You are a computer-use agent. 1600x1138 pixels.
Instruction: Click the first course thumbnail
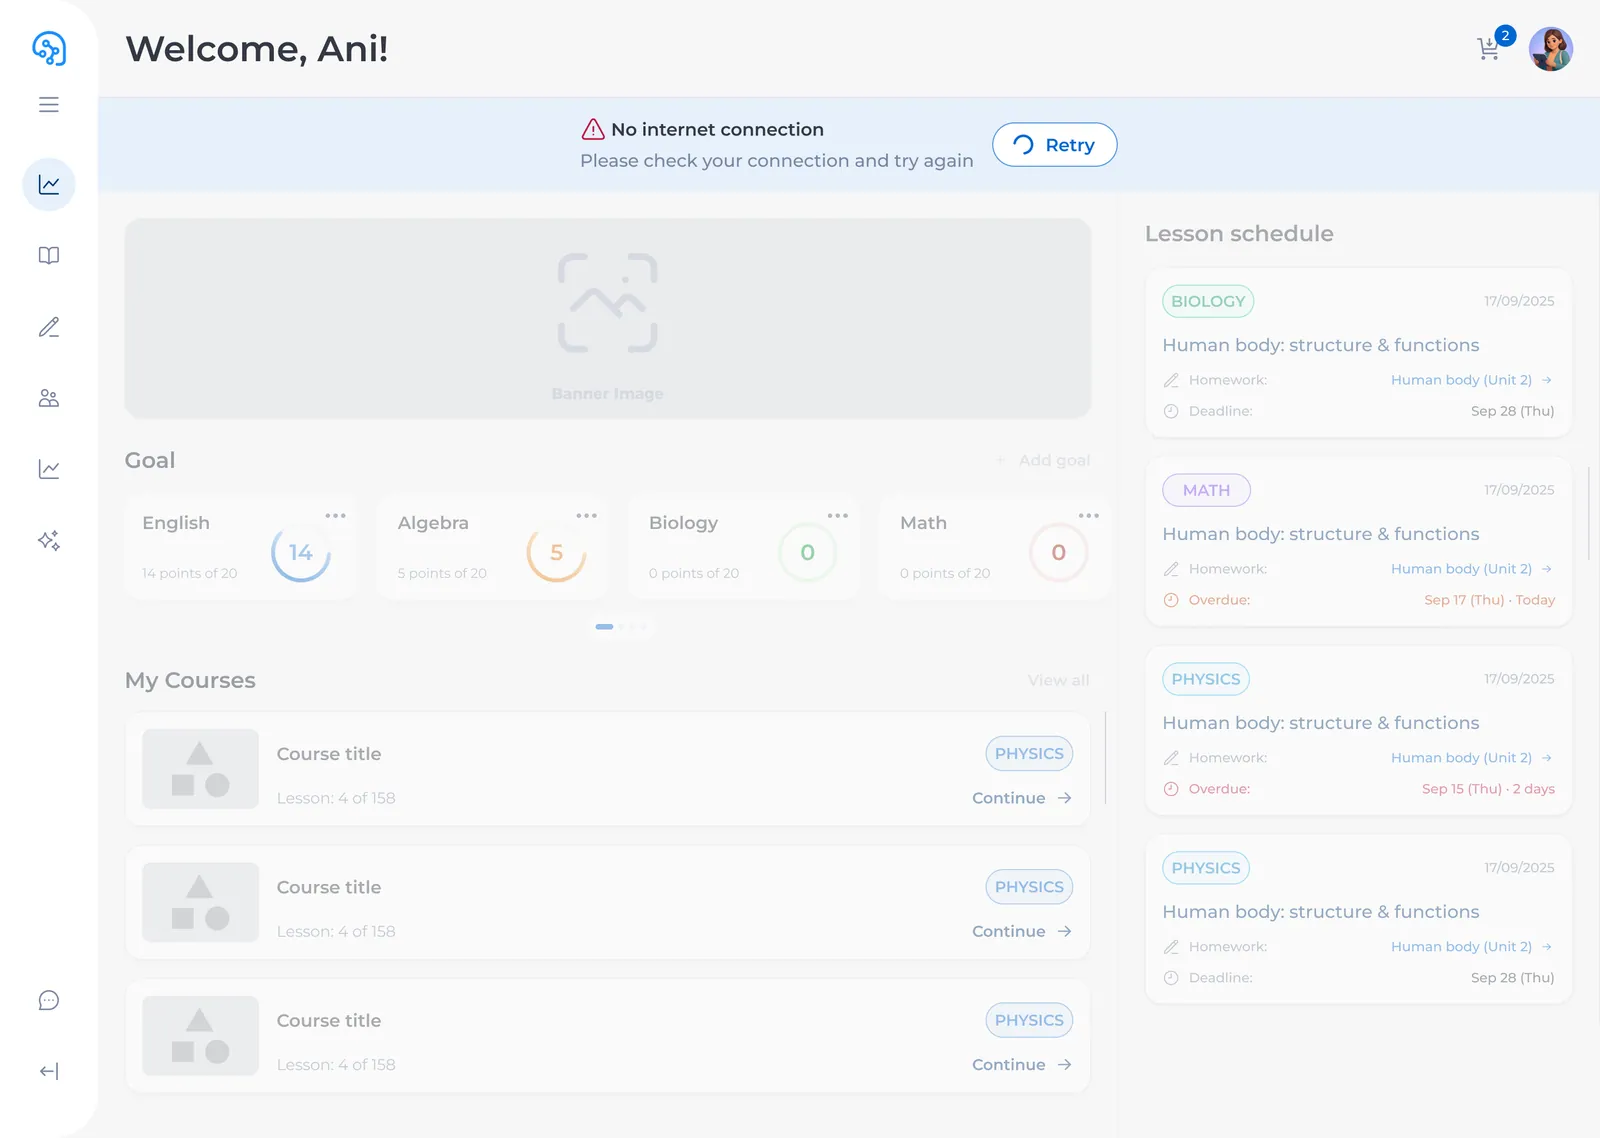pos(200,769)
